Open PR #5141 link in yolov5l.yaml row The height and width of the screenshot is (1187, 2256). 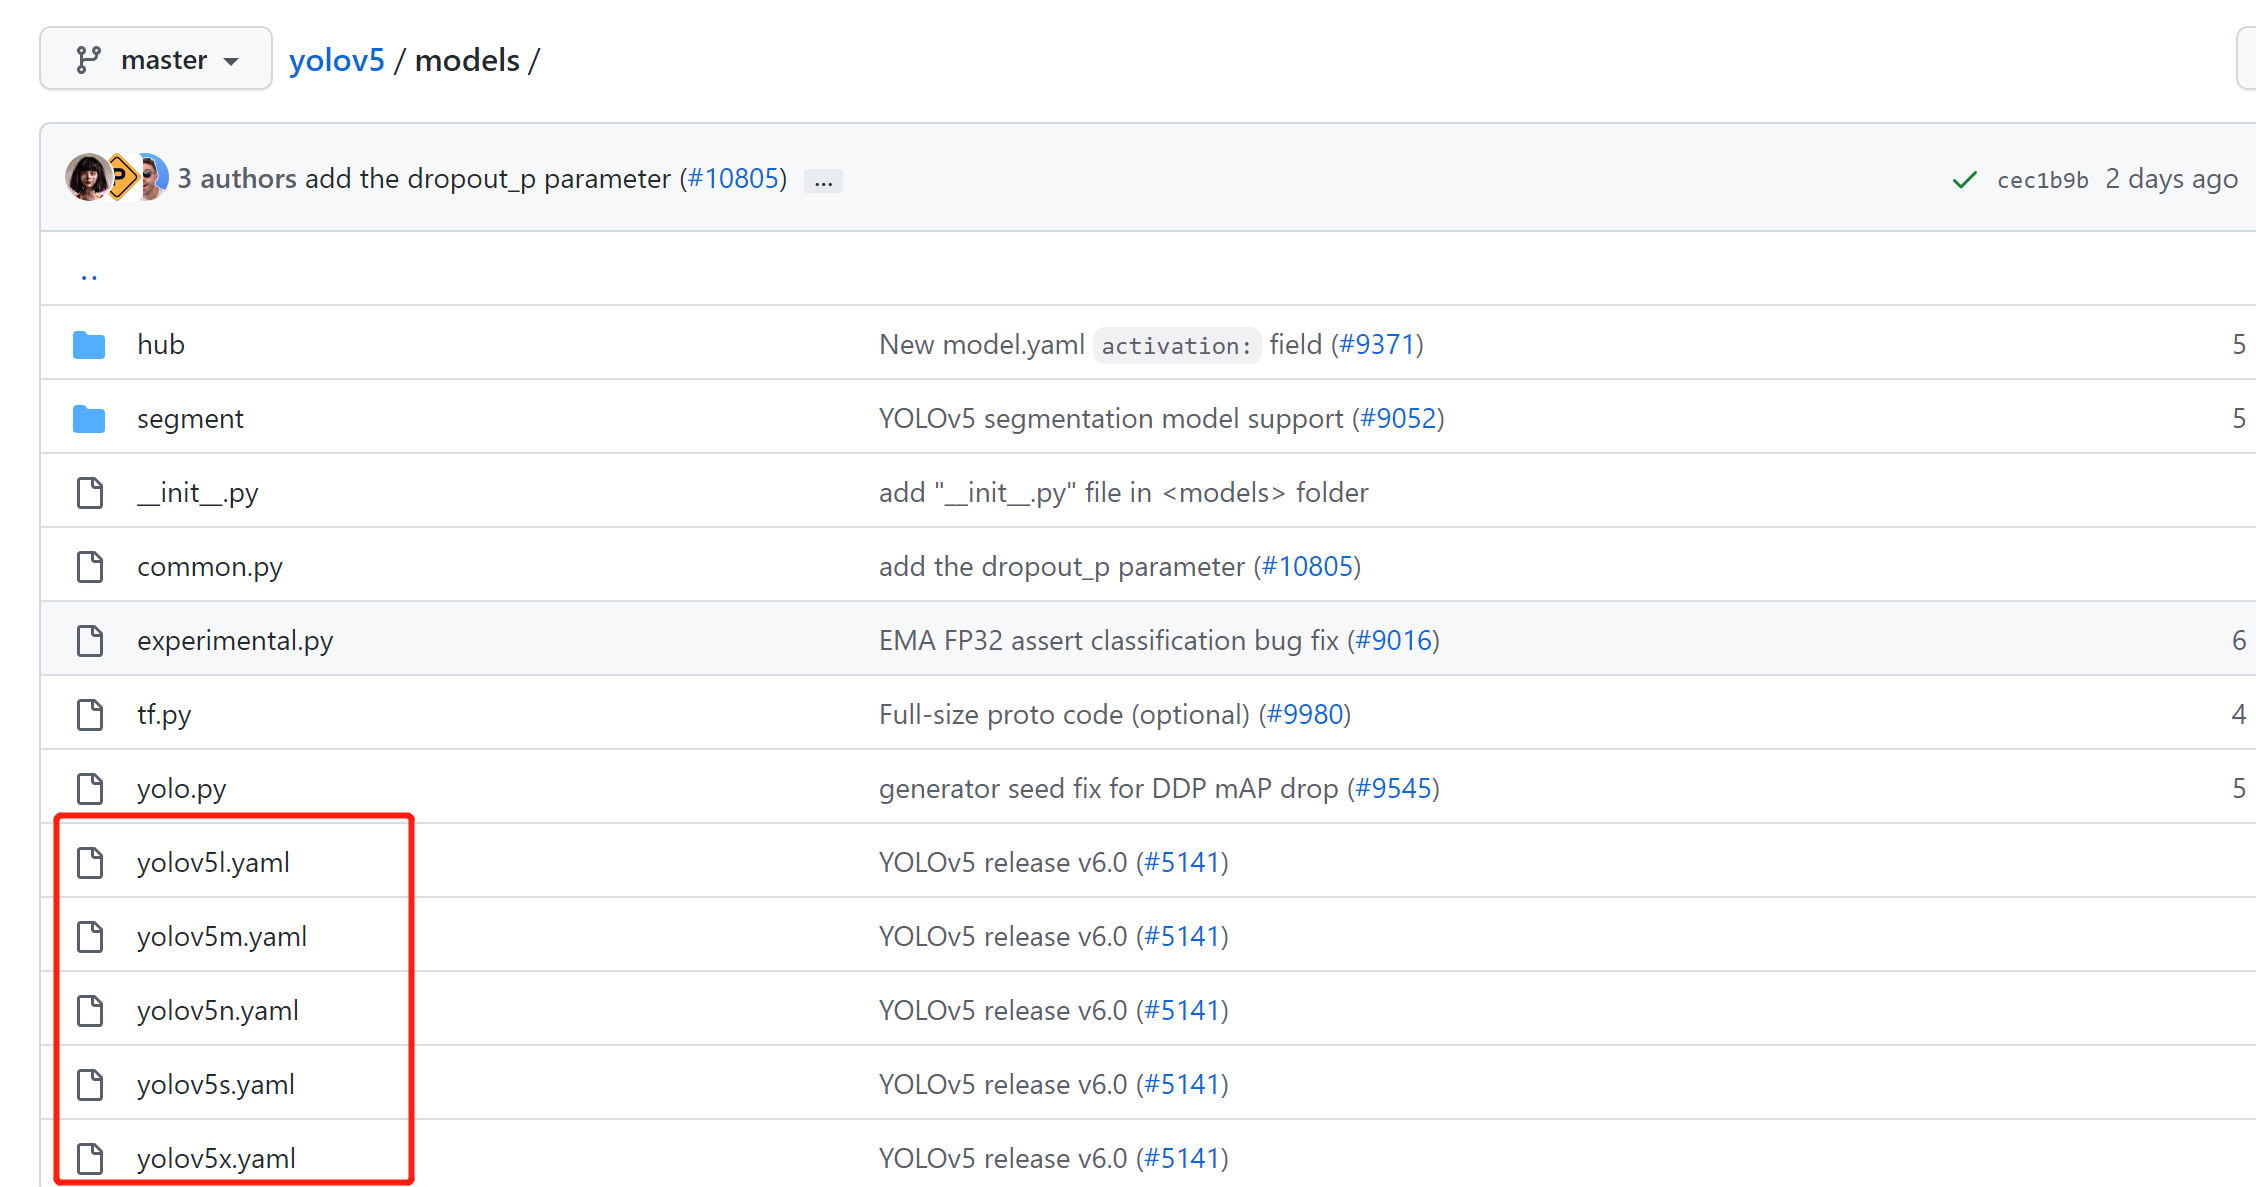(x=1182, y=862)
